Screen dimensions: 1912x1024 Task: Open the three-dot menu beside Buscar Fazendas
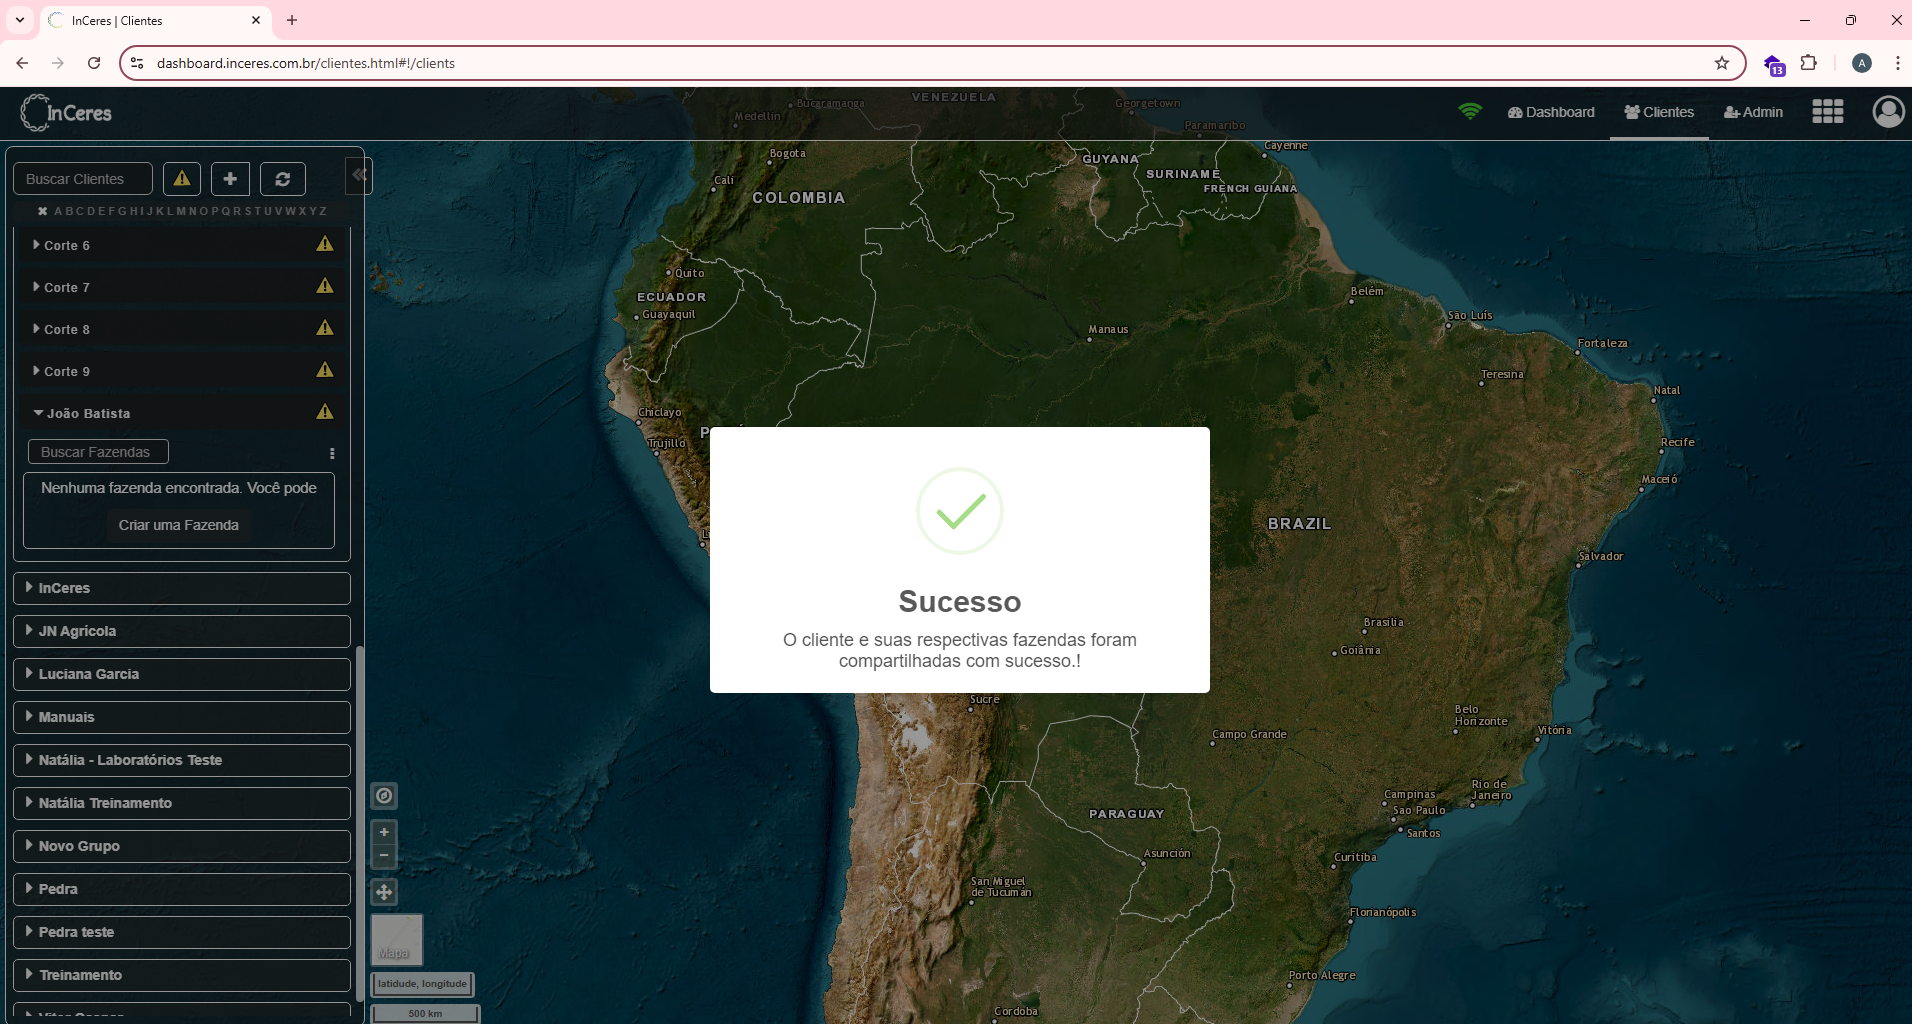(x=332, y=453)
